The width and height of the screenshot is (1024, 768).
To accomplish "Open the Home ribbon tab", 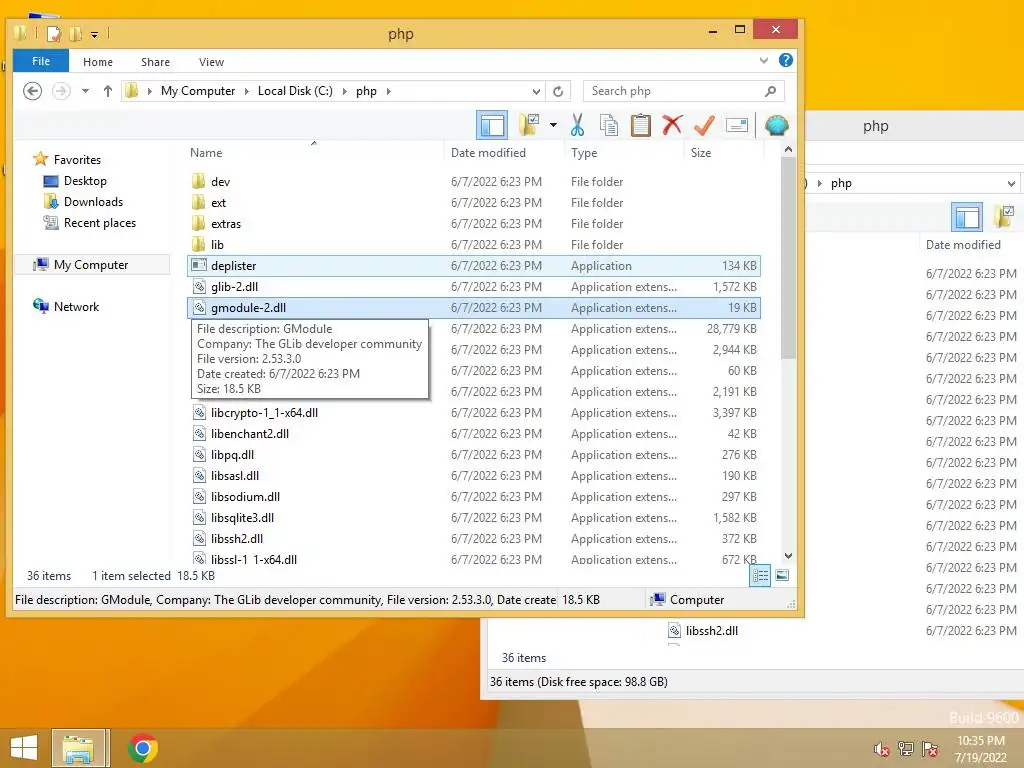I will coord(98,62).
